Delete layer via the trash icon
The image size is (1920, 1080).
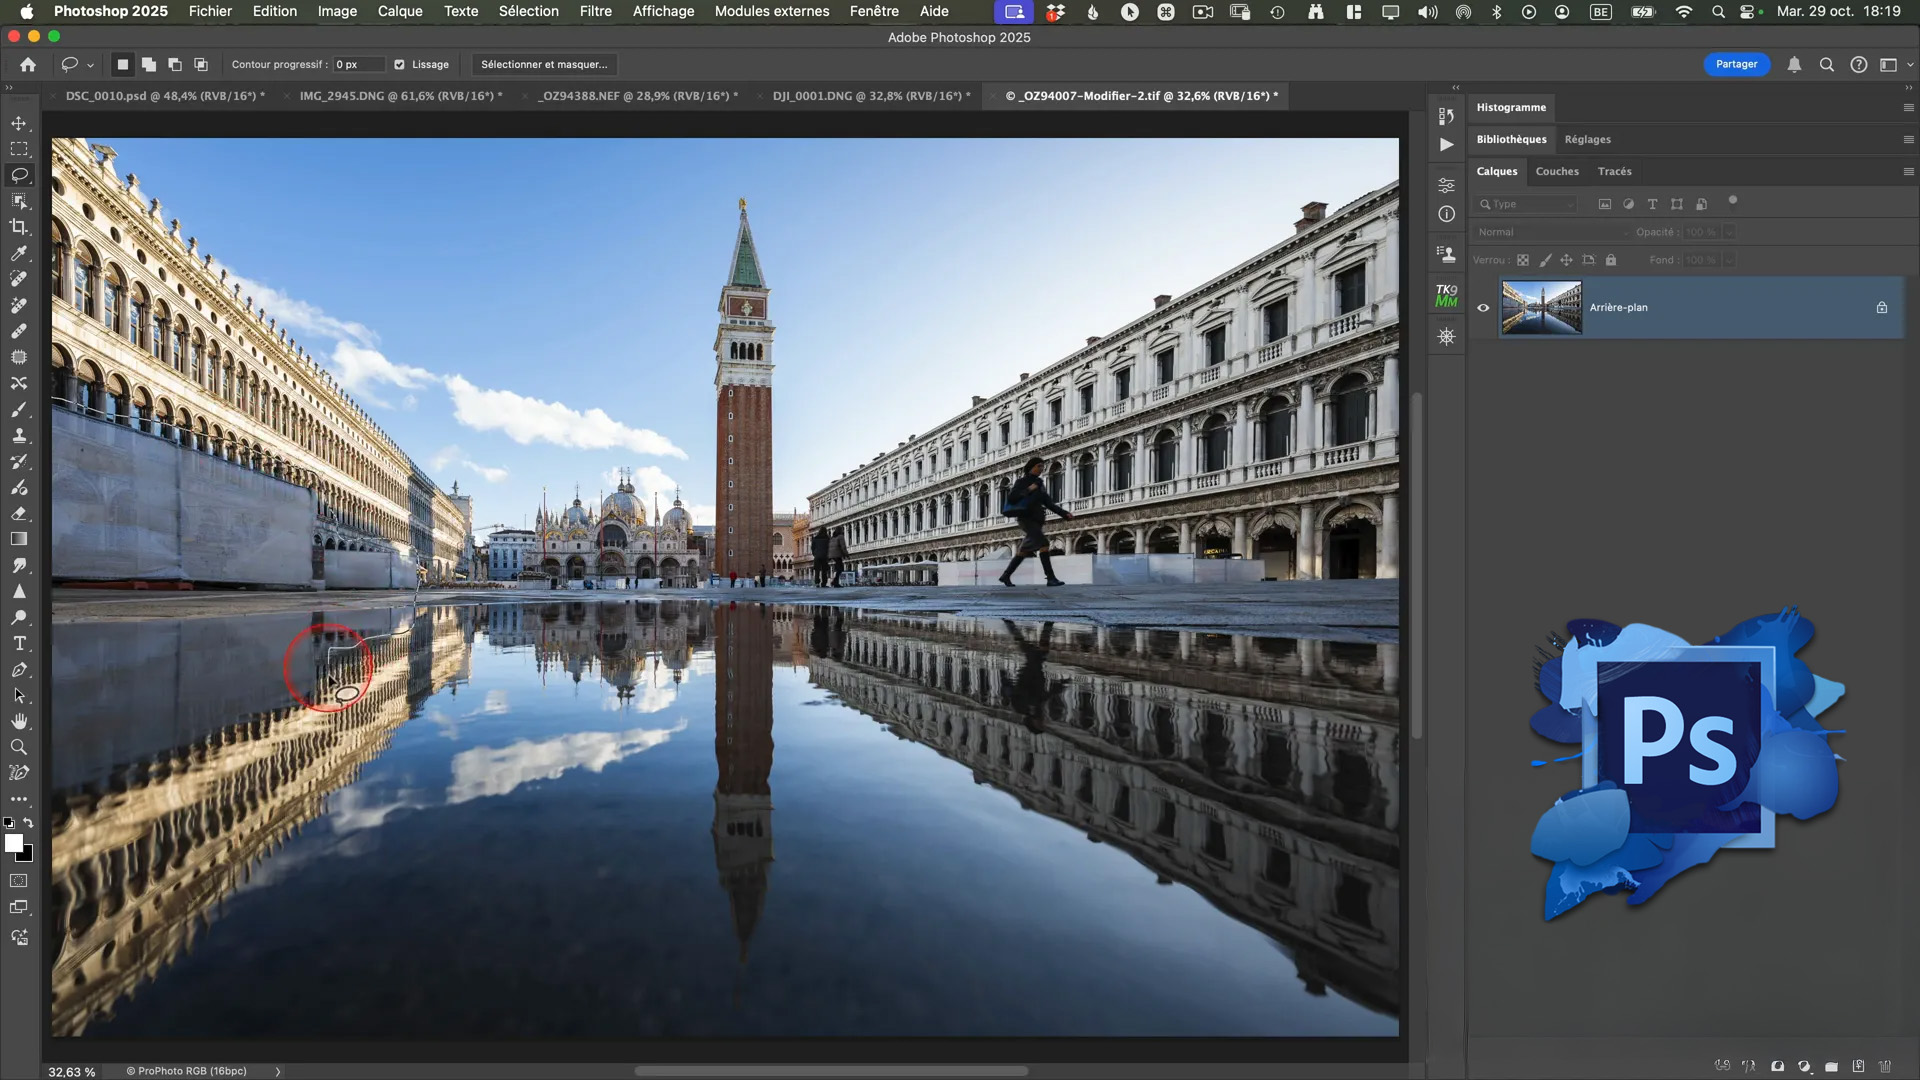1884,1065
